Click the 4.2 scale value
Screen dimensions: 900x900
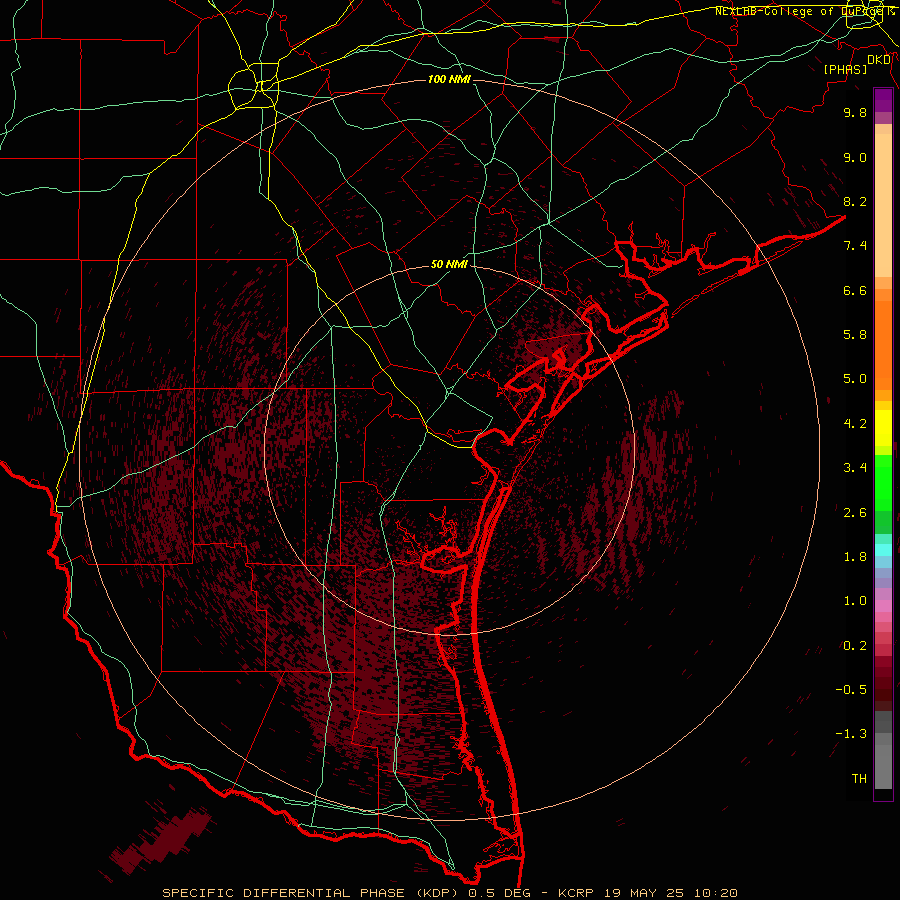(x=855, y=424)
